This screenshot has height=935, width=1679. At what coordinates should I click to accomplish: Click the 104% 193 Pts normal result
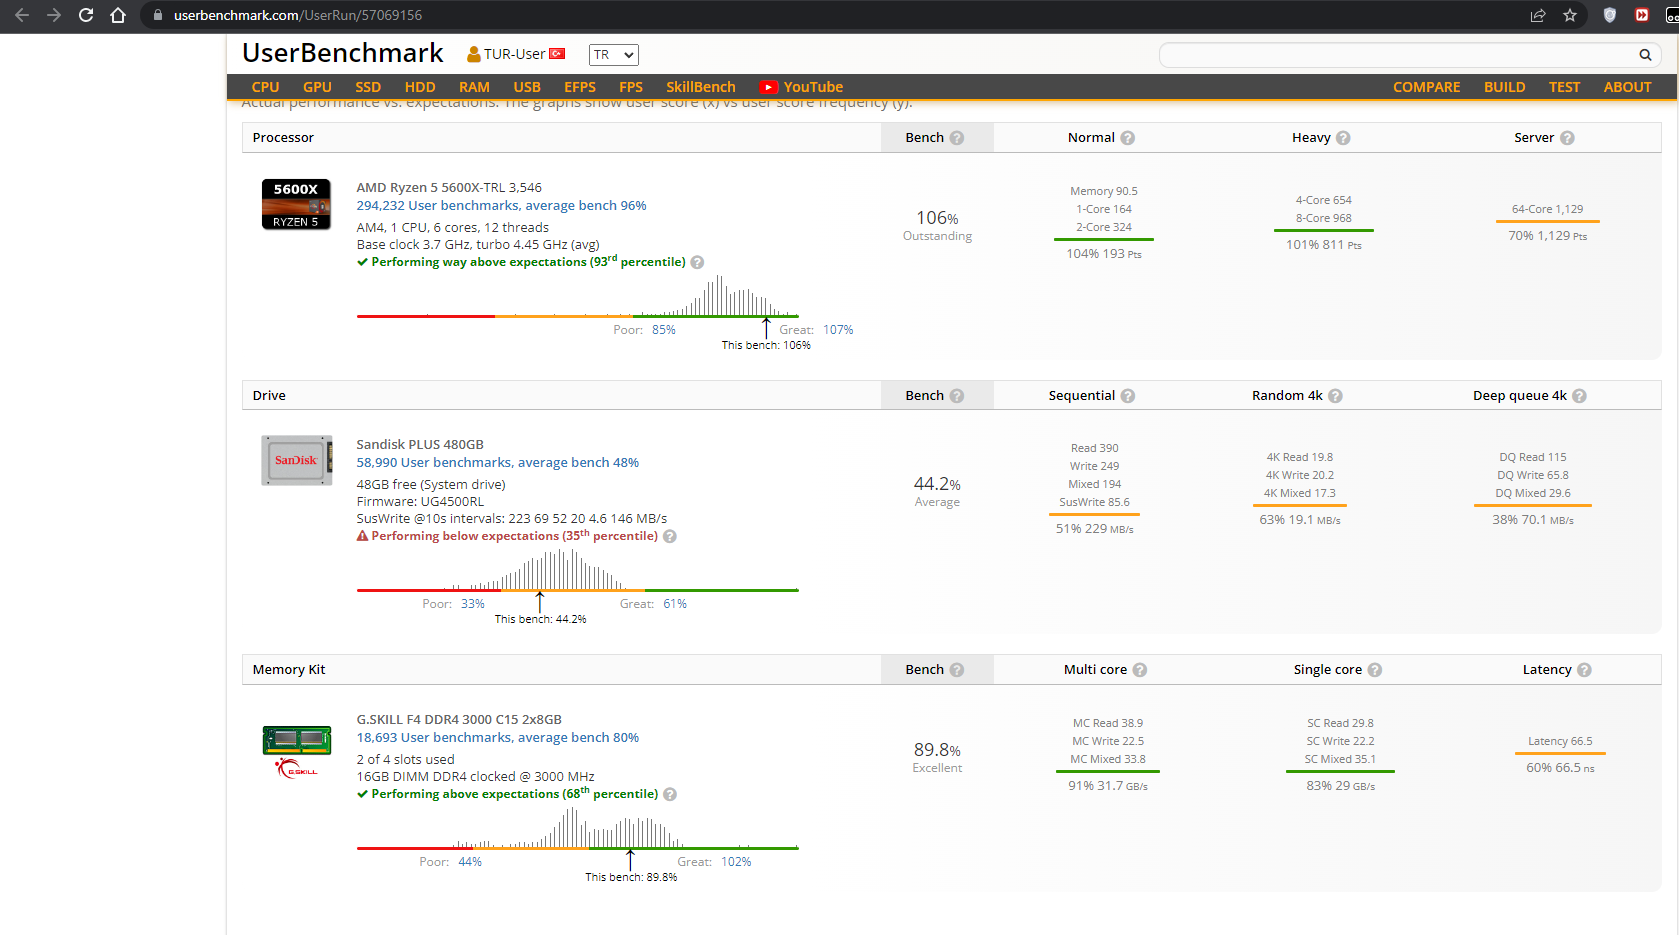[x=1104, y=254]
